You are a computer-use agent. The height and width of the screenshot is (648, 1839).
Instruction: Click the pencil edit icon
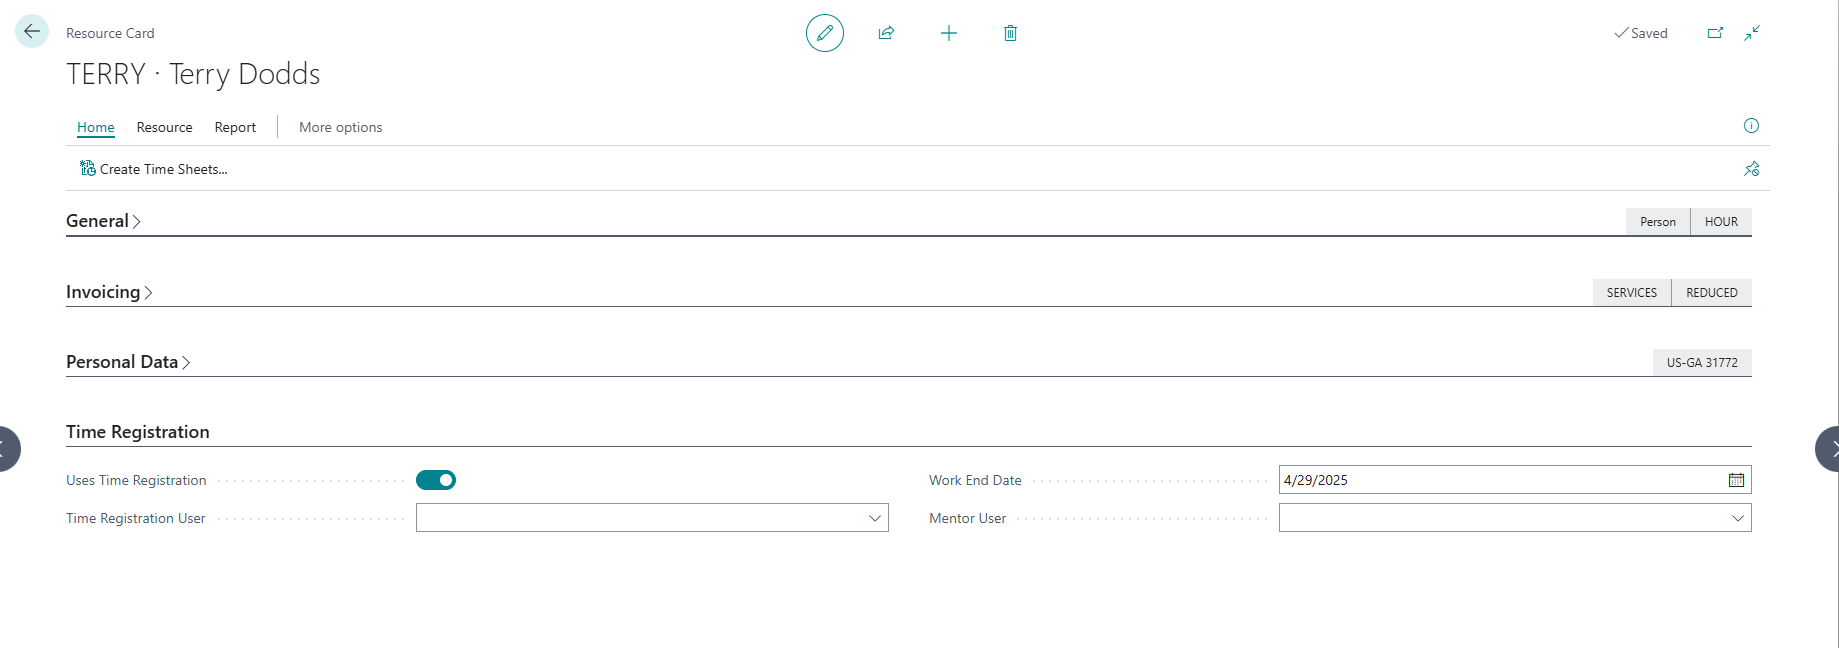825,33
